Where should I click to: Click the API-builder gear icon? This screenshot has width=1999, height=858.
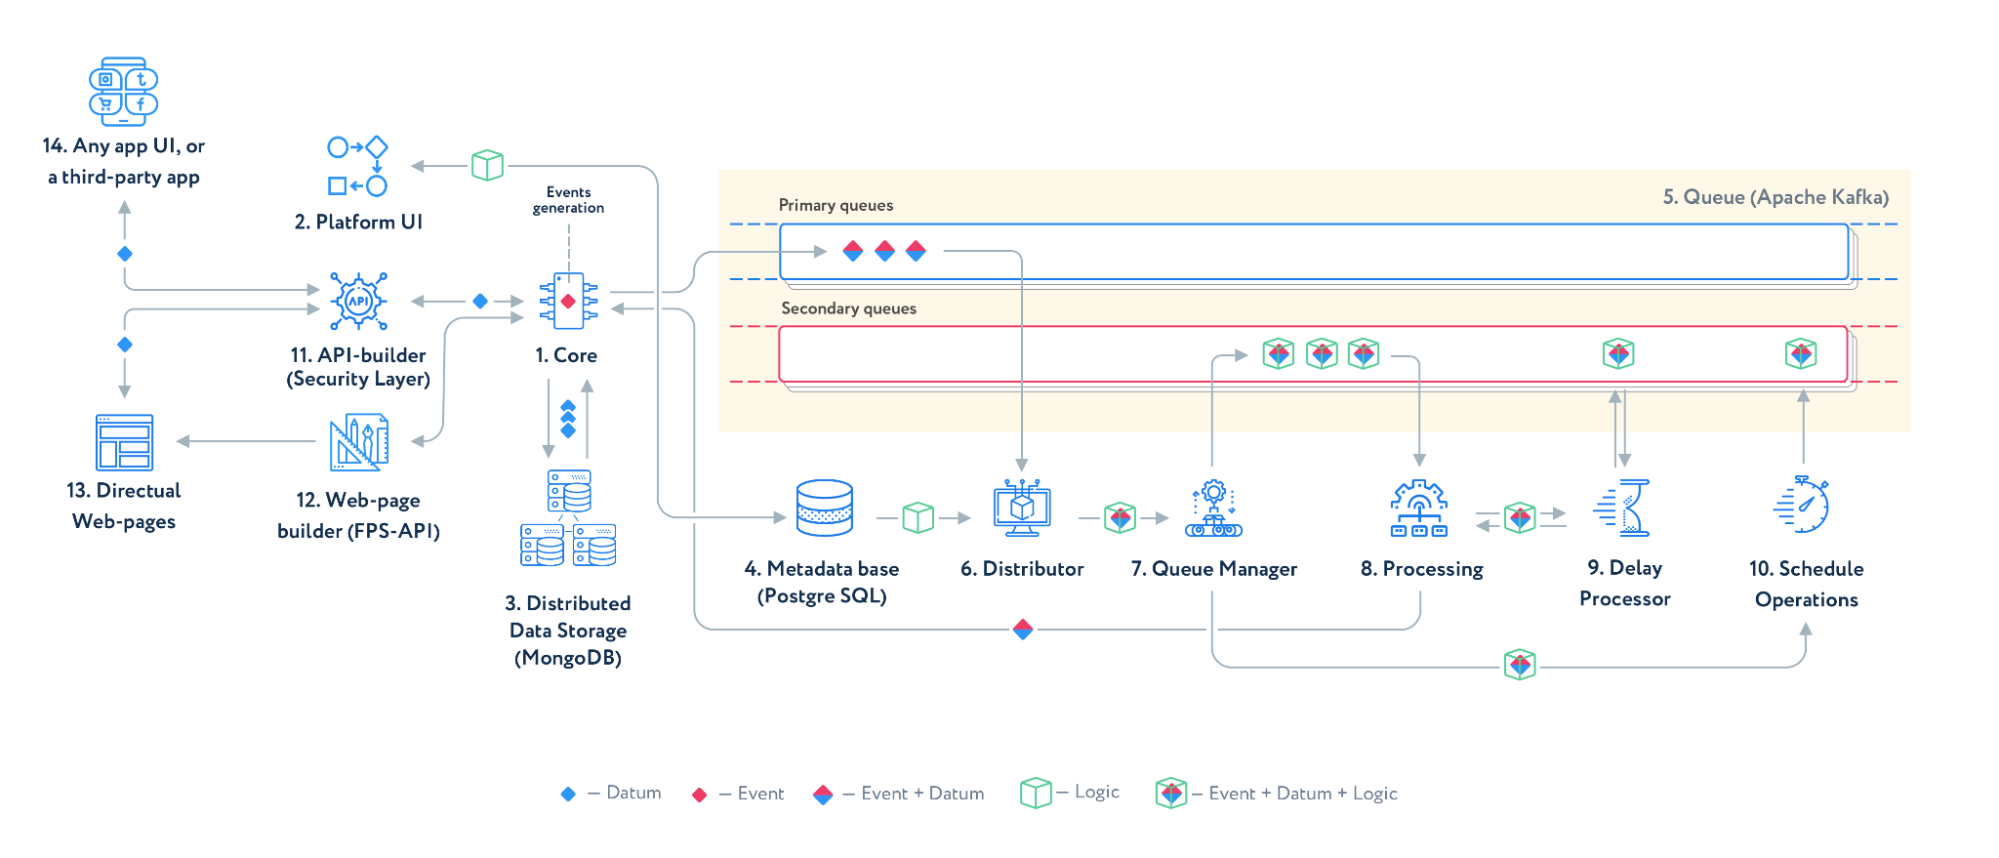(x=358, y=301)
